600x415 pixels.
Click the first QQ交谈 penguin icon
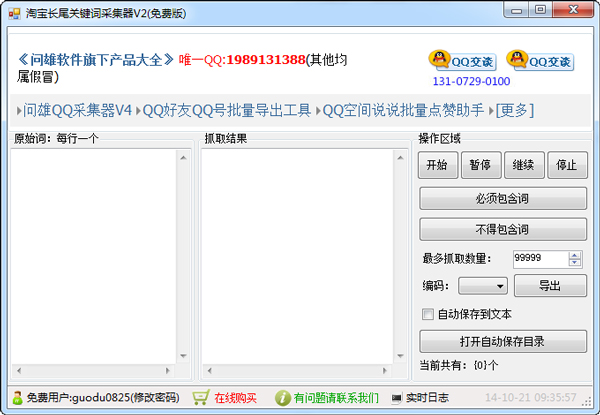(x=439, y=59)
